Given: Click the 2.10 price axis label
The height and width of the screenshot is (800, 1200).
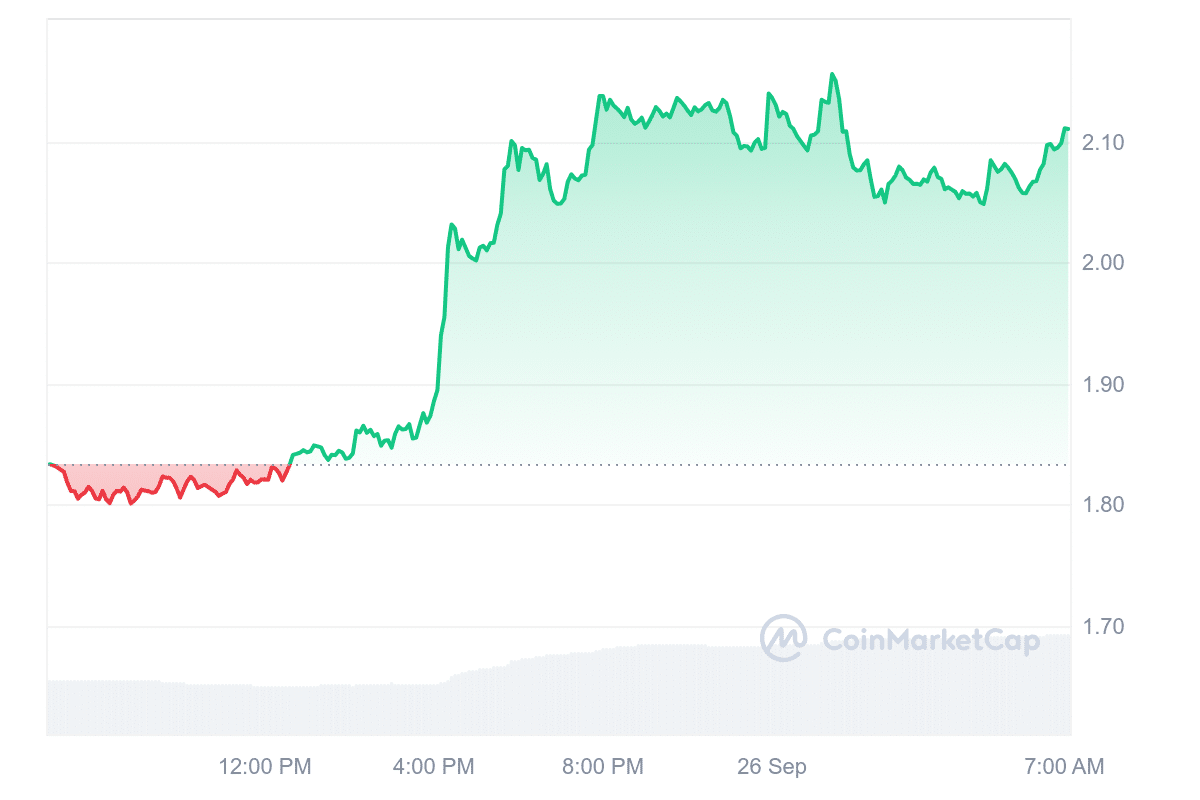Looking at the screenshot, I should (1103, 143).
